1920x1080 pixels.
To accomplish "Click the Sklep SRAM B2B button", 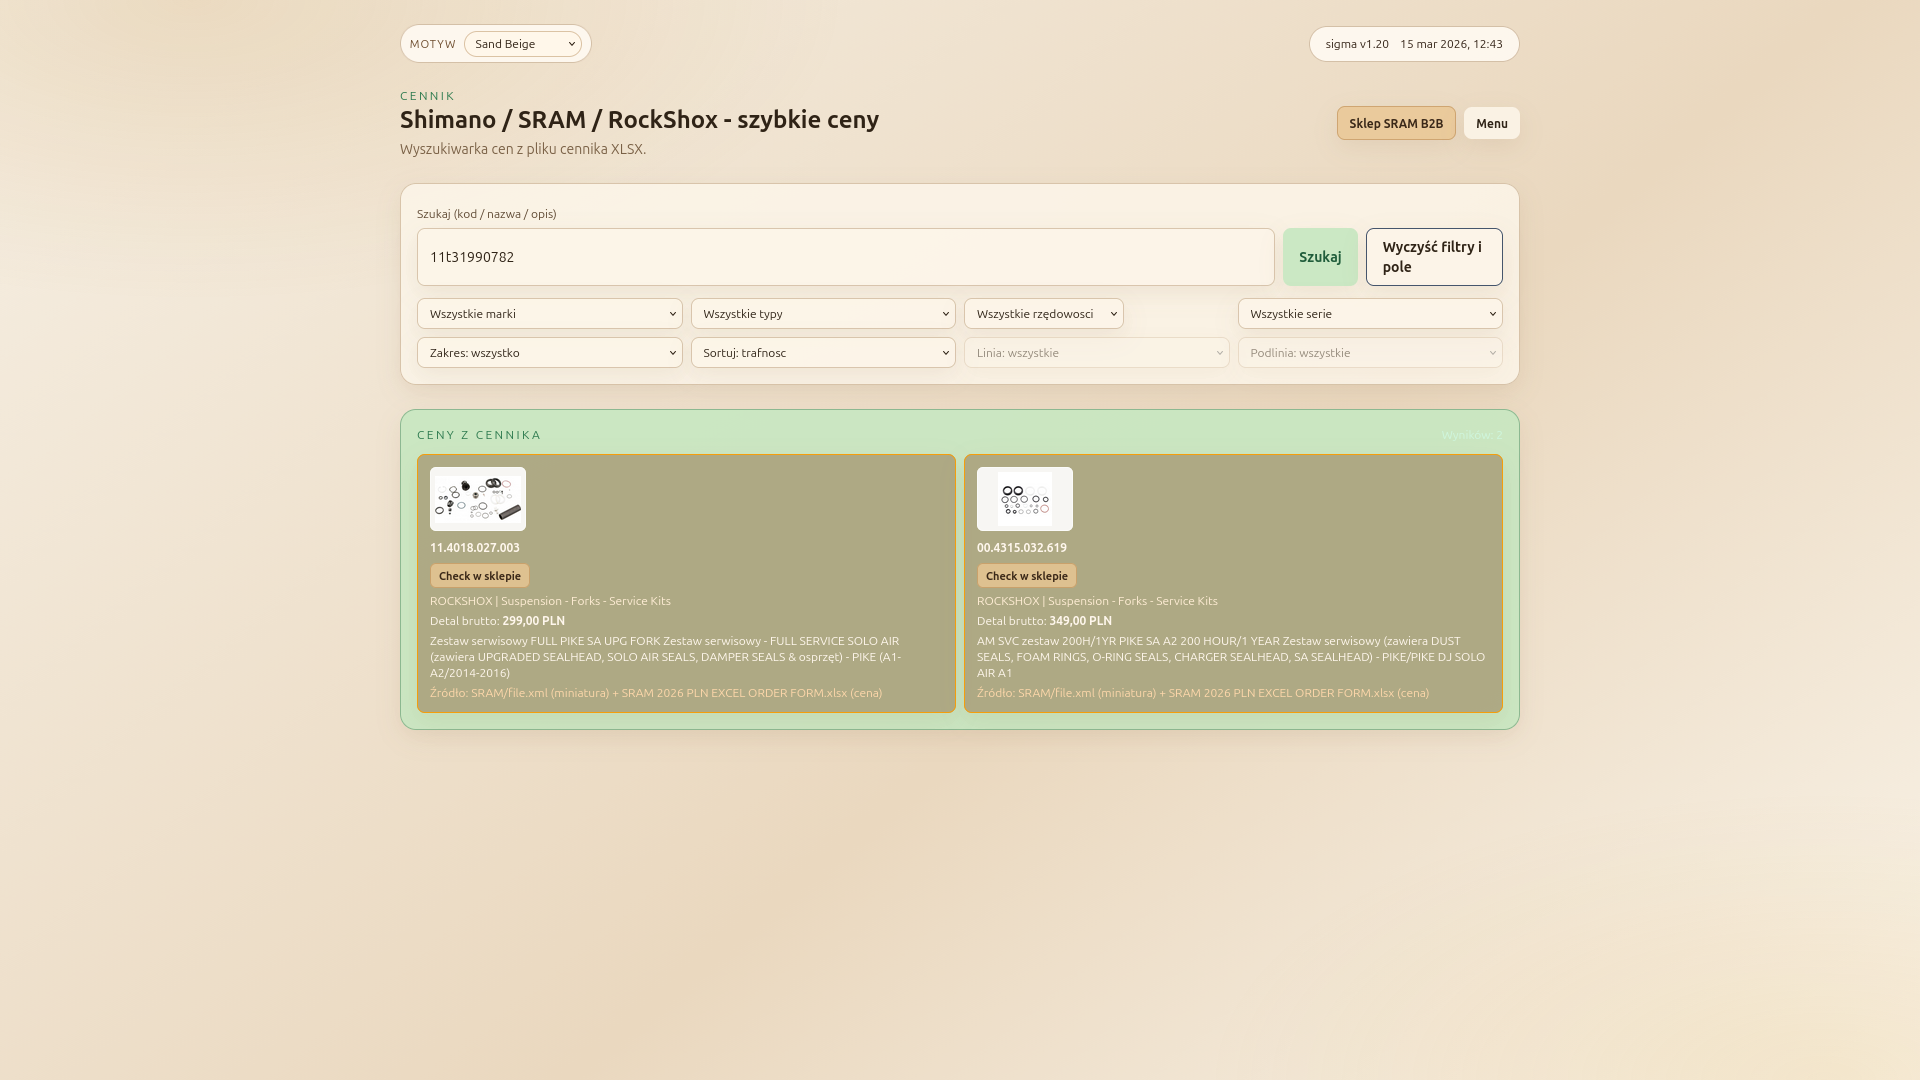I will (1396, 123).
